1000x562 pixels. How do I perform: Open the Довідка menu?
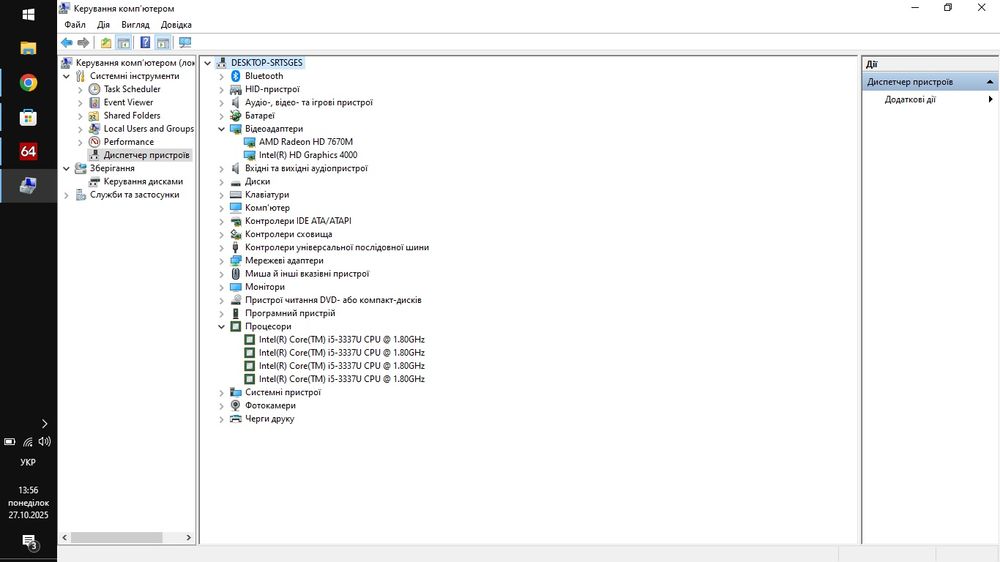tap(176, 25)
